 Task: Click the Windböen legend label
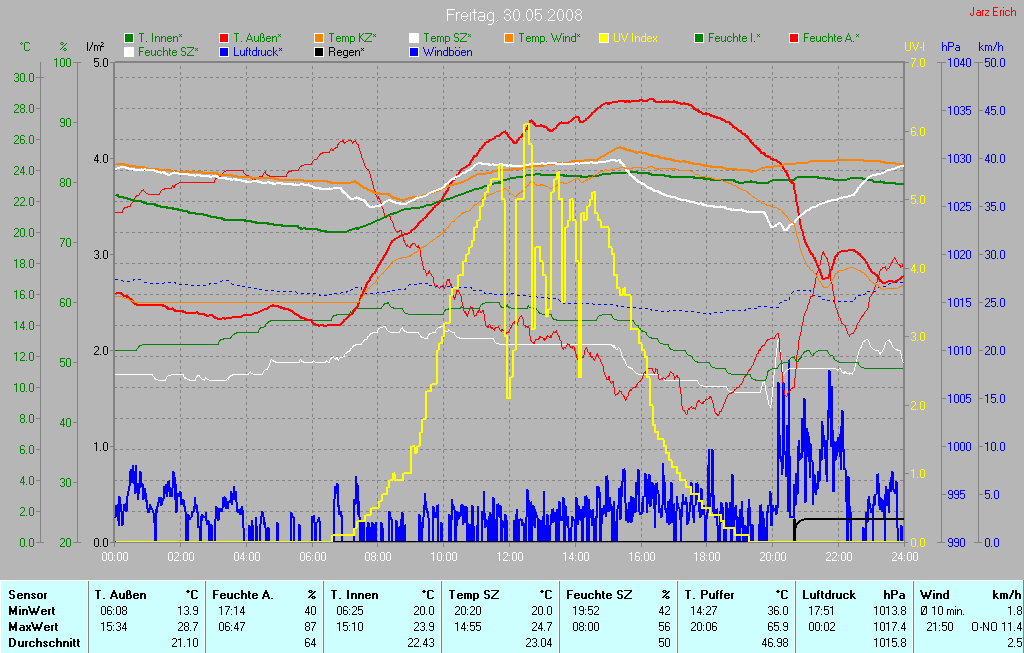point(447,52)
